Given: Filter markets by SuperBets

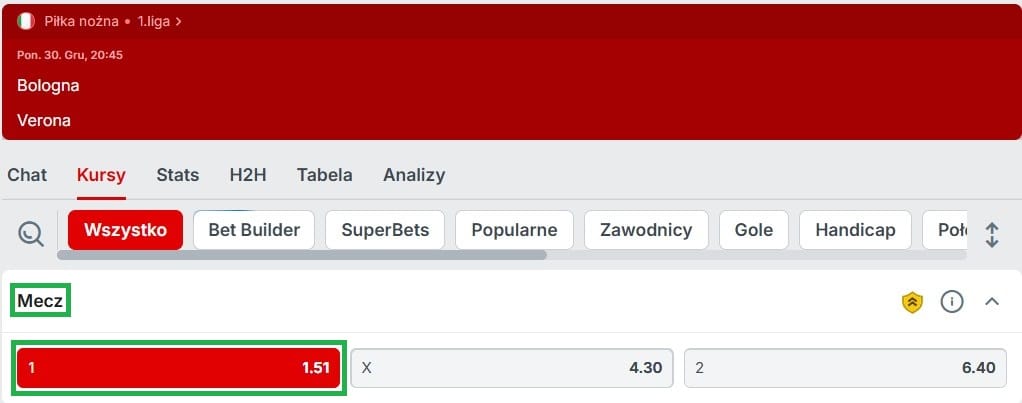Looking at the screenshot, I should 385,230.
